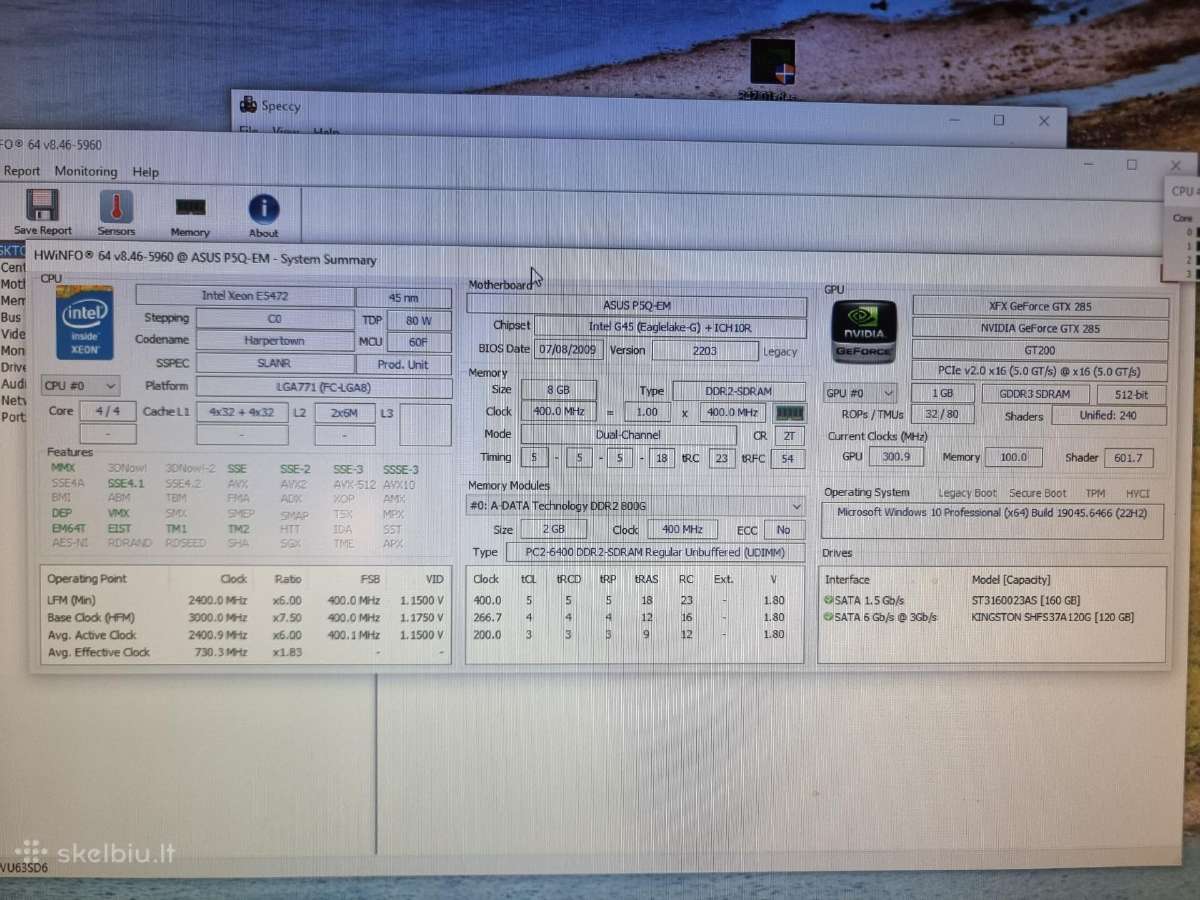Click the 8 GB memory size field
1200x900 pixels.
(558, 390)
